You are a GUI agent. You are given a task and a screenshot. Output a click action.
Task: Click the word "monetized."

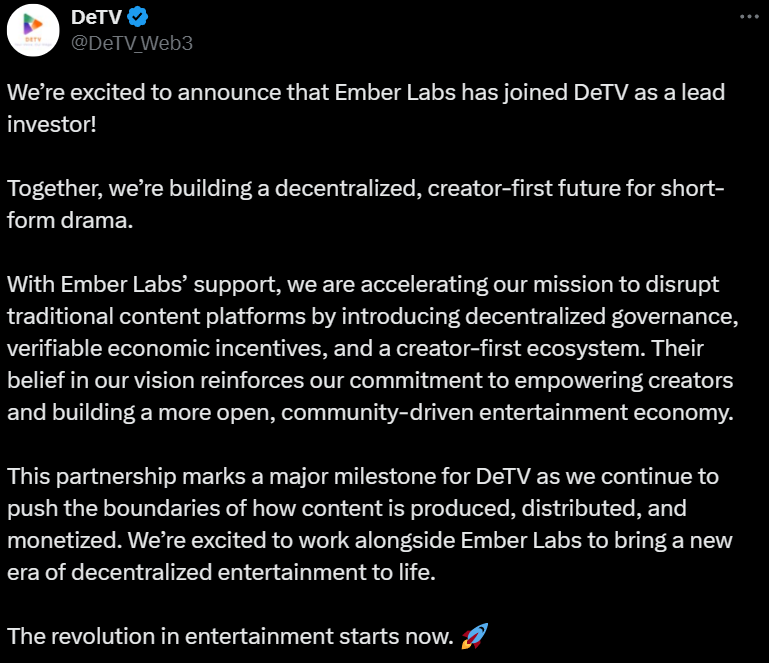click(64, 540)
